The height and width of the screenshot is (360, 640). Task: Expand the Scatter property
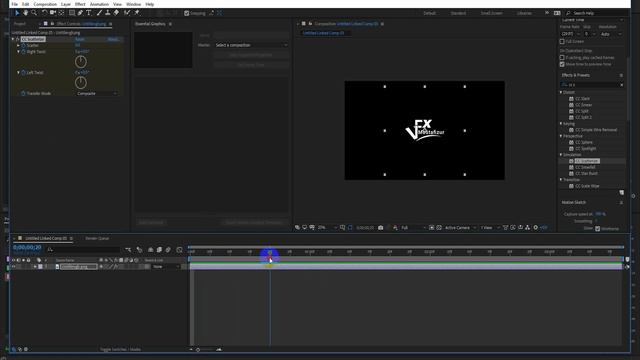click(18, 45)
